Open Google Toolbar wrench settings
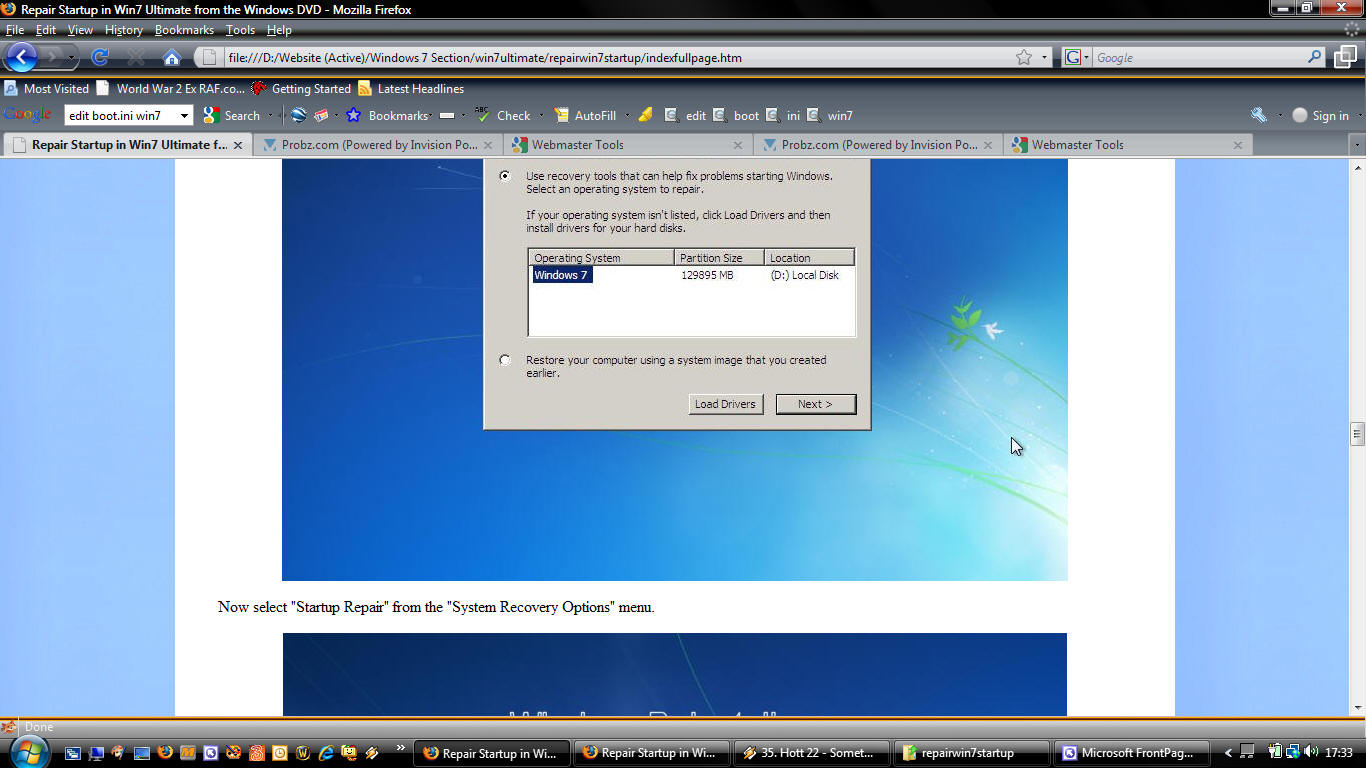Screen dimensions: 1366x768 pos(1258,115)
